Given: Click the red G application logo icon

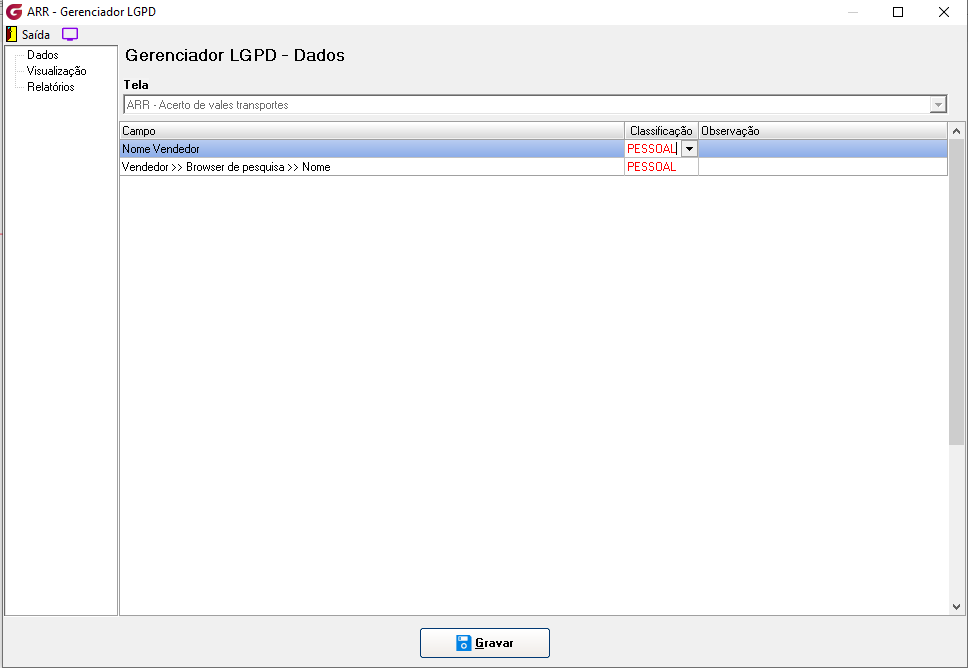Looking at the screenshot, I should point(14,12).
